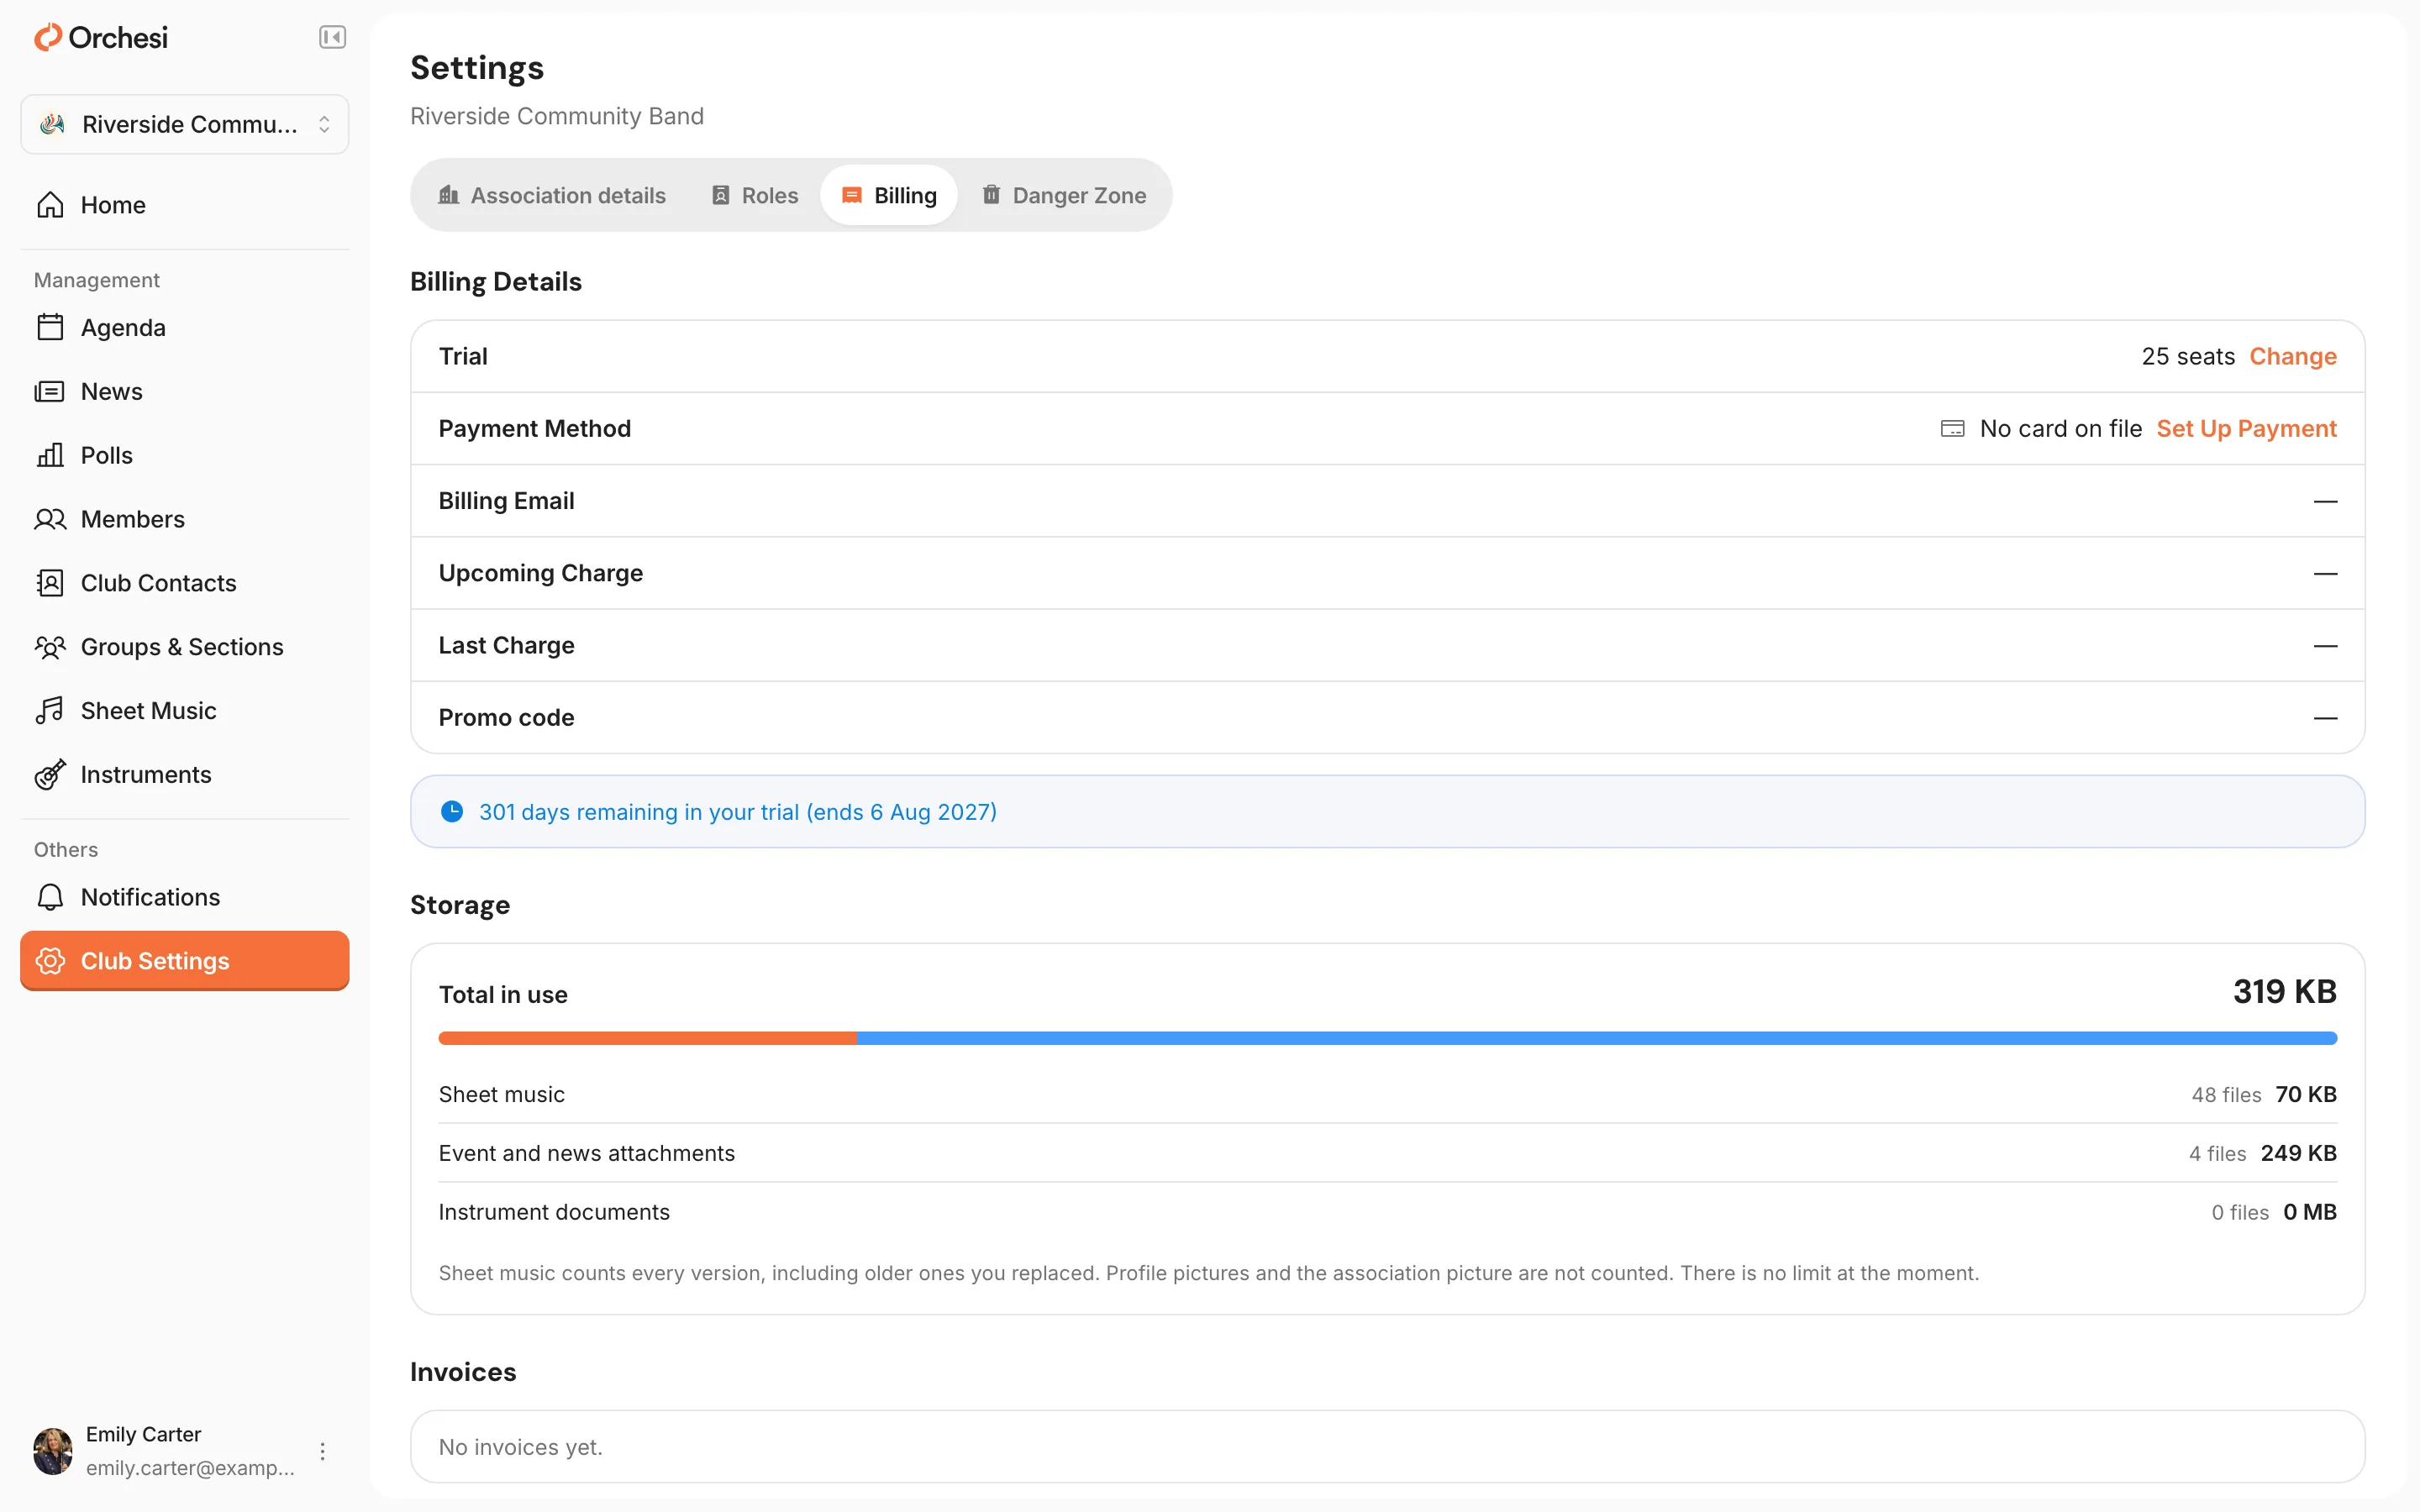Click the blue segment of storage bar

click(1597, 1038)
